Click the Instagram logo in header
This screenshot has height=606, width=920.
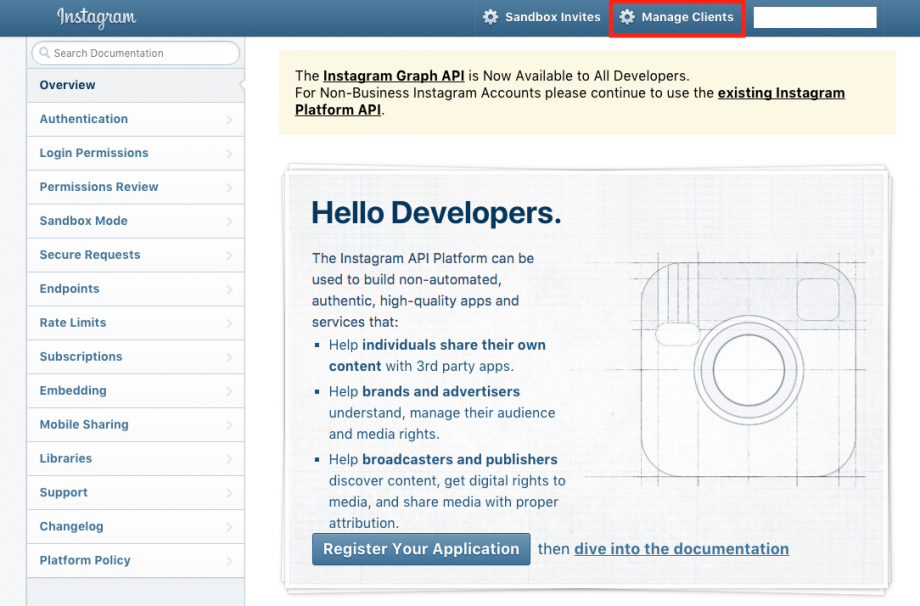(x=96, y=18)
